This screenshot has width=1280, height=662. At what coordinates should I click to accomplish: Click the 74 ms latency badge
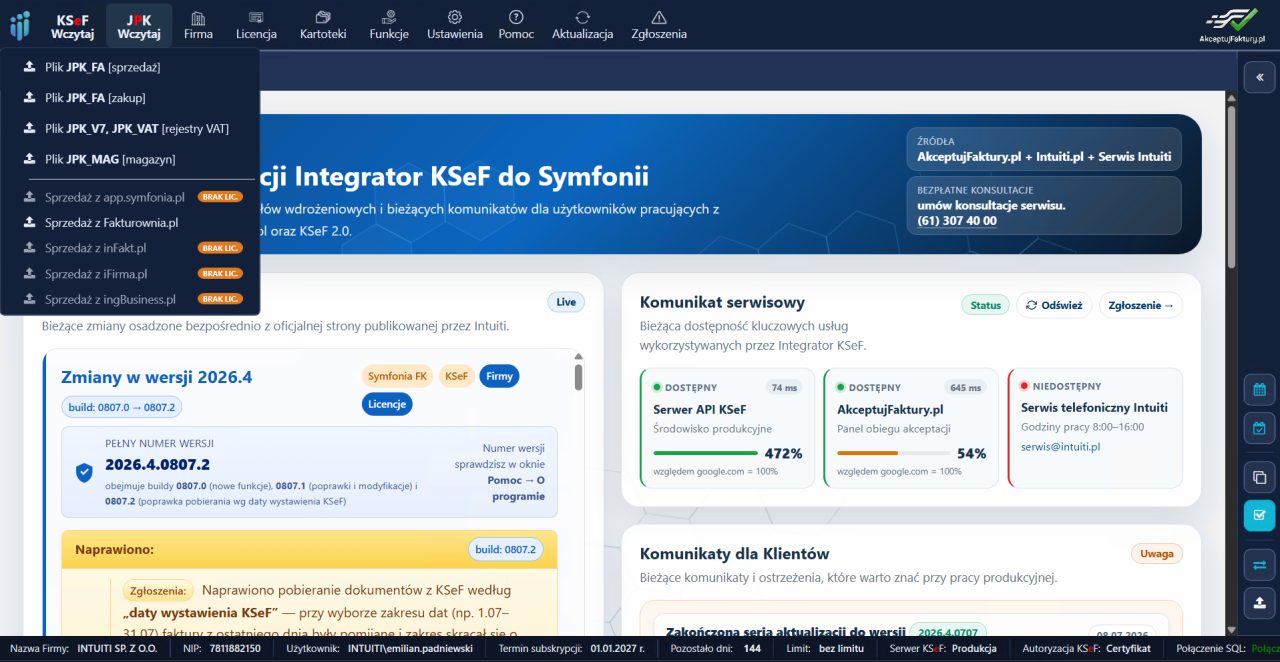pos(782,387)
